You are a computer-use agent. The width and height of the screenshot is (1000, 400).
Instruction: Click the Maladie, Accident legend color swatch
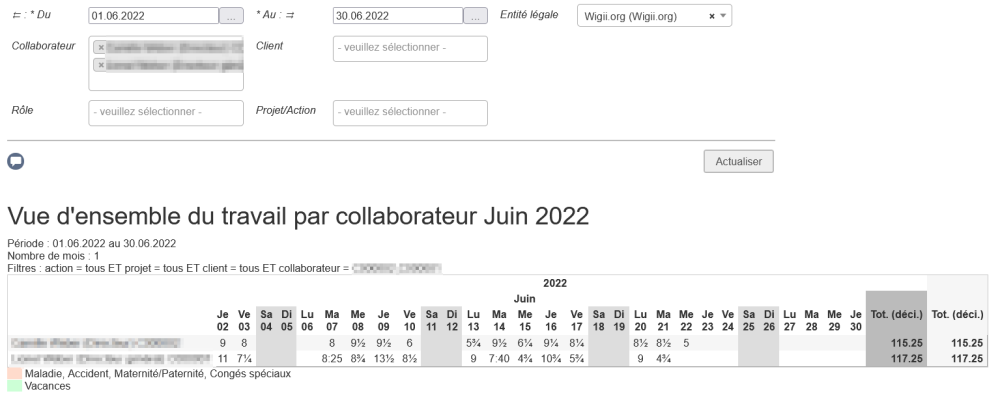[14, 373]
